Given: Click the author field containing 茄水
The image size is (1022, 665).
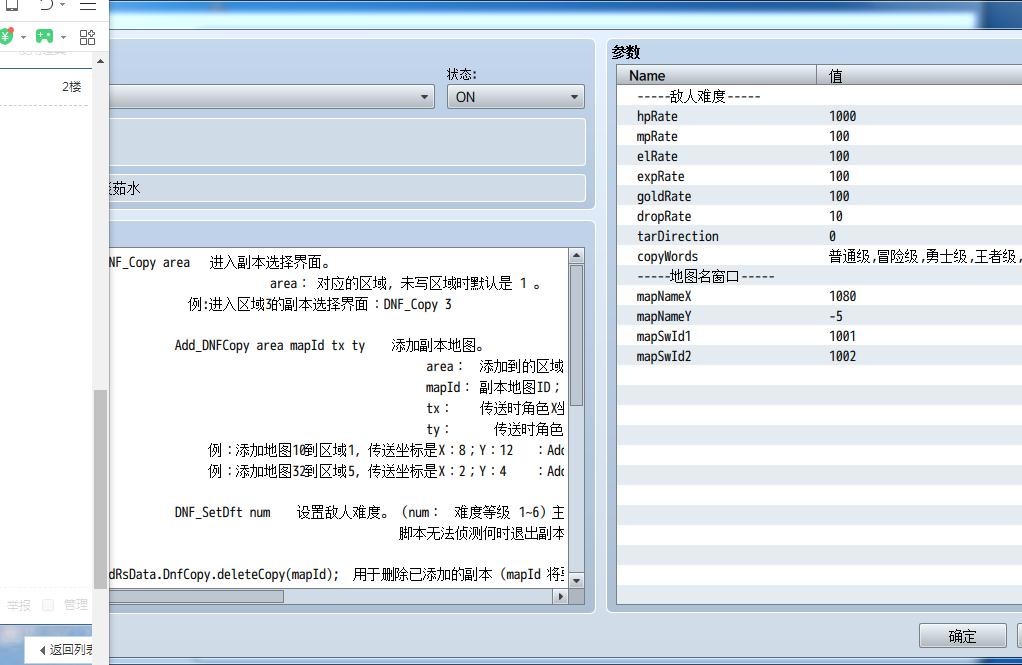Looking at the screenshot, I should 347,188.
